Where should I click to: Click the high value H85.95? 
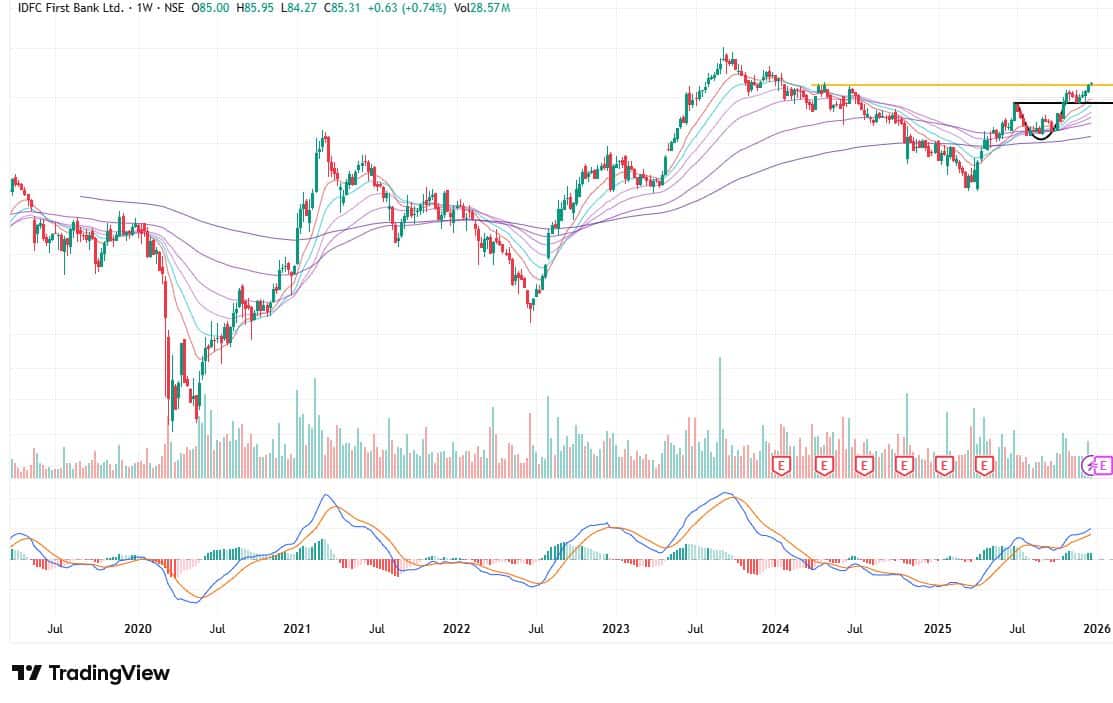(x=254, y=8)
